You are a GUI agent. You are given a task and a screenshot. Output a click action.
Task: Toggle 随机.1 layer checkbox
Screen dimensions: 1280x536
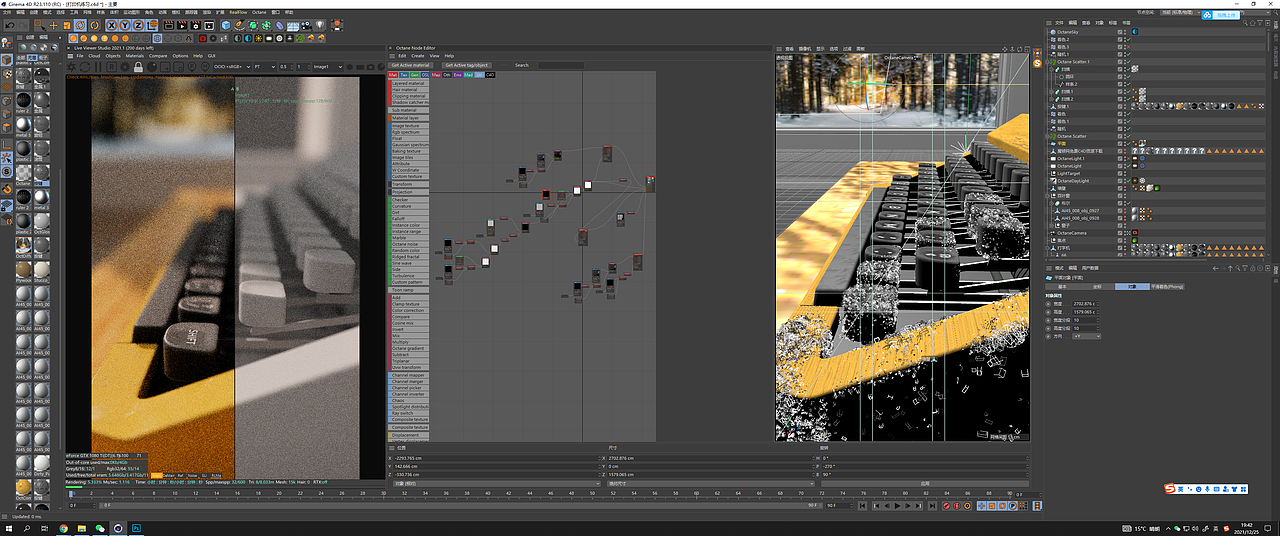tap(1120, 54)
